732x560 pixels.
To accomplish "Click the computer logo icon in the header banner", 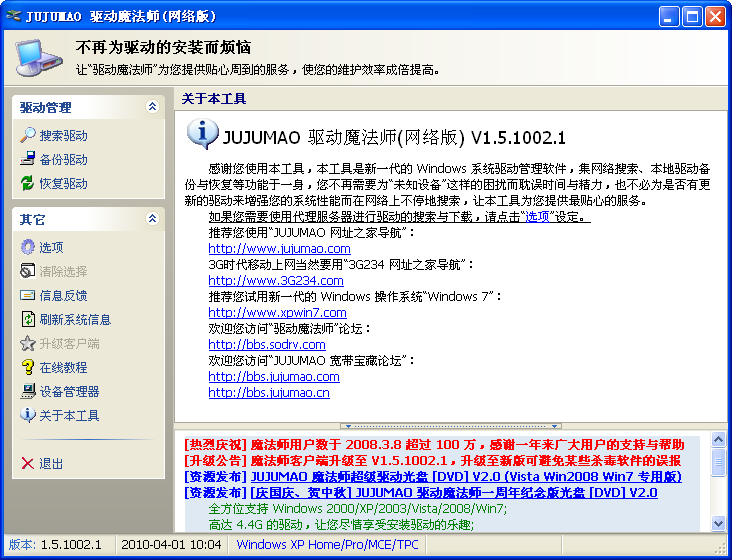I will 38,58.
